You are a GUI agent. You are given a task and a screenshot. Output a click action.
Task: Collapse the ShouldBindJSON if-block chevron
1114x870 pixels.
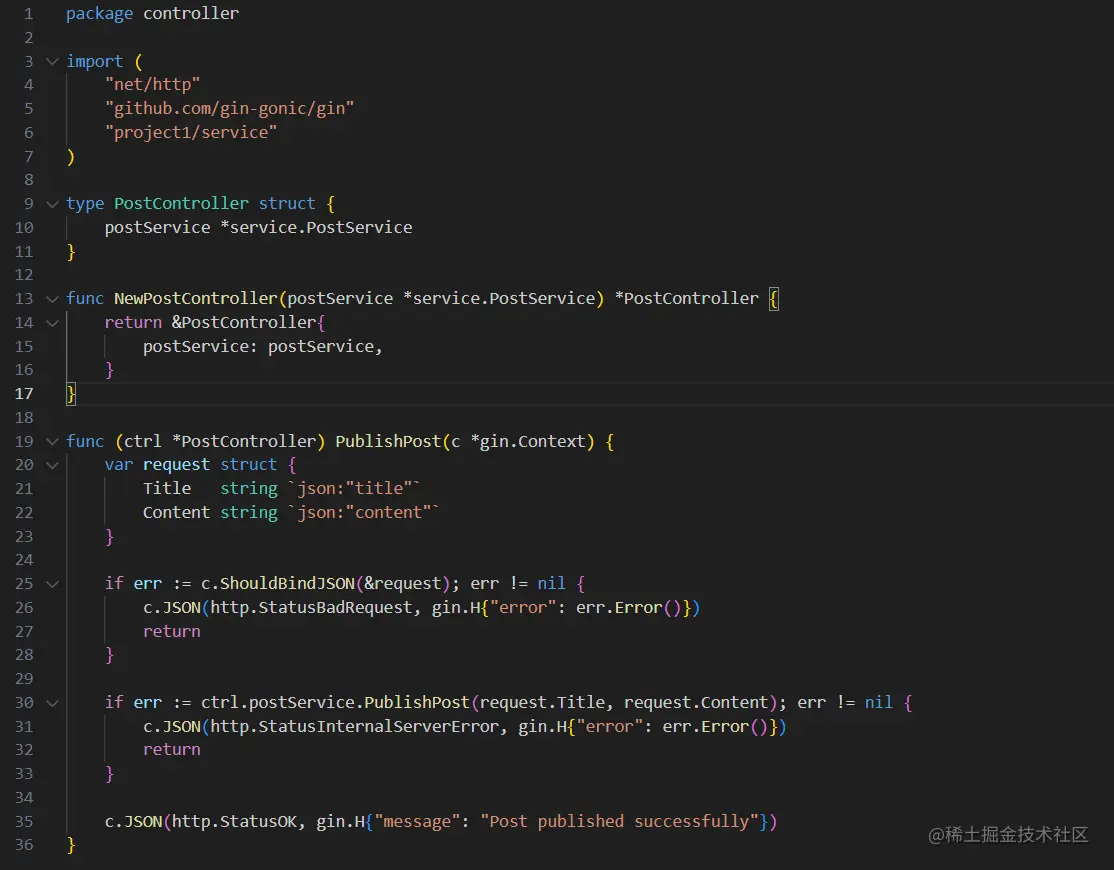(52, 584)
